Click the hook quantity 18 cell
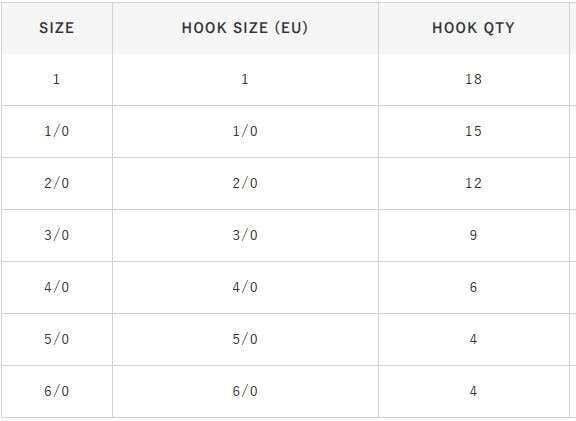Image resolution: width=576 pixels, height=421 pixels. click(474, 79)
